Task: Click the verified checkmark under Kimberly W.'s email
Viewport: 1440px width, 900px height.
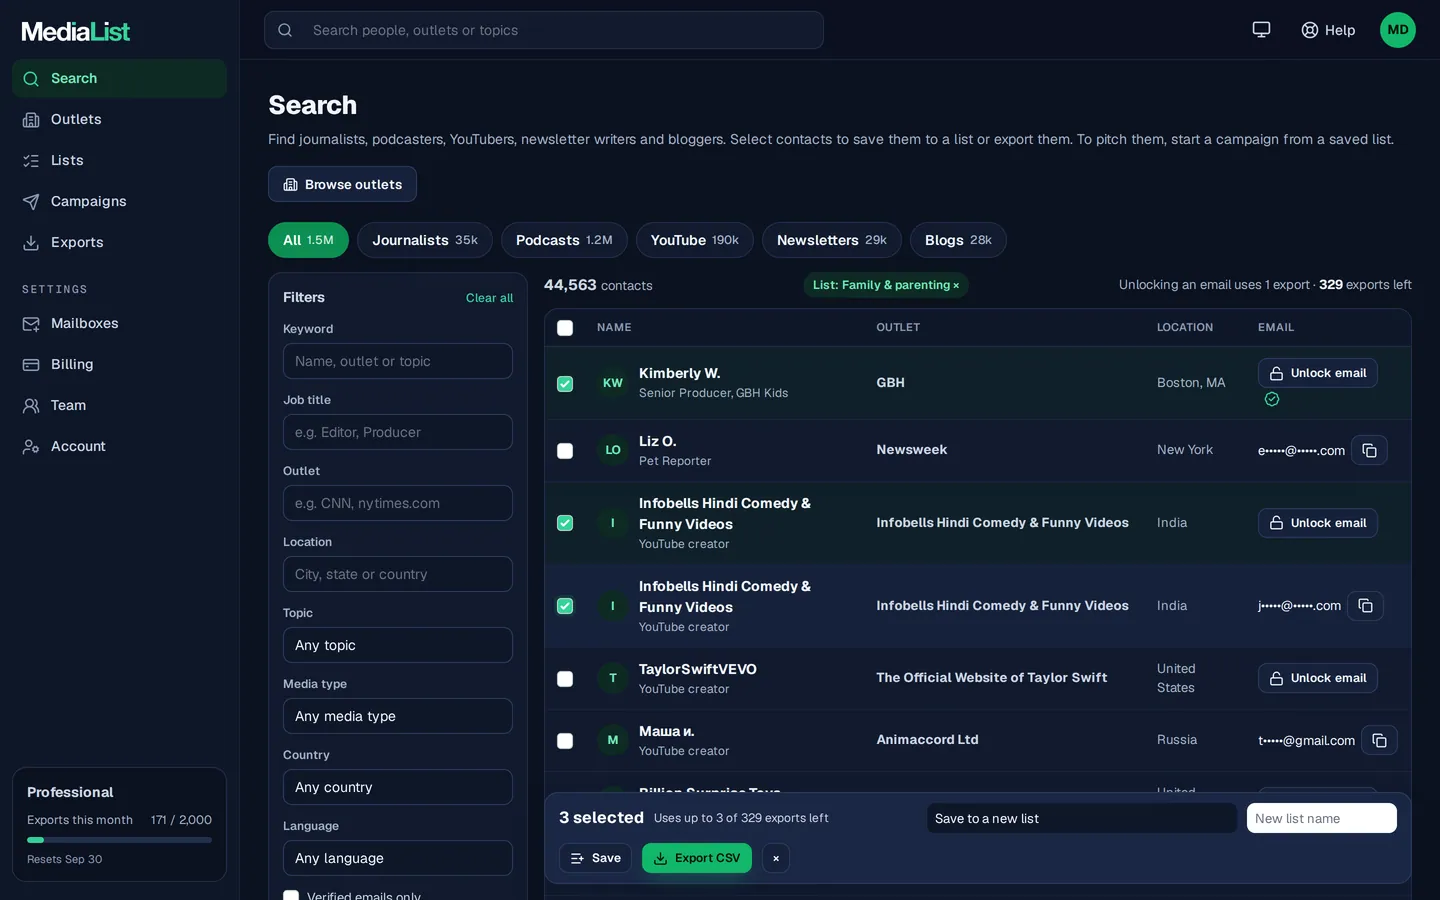Action: coord(1272,399)
